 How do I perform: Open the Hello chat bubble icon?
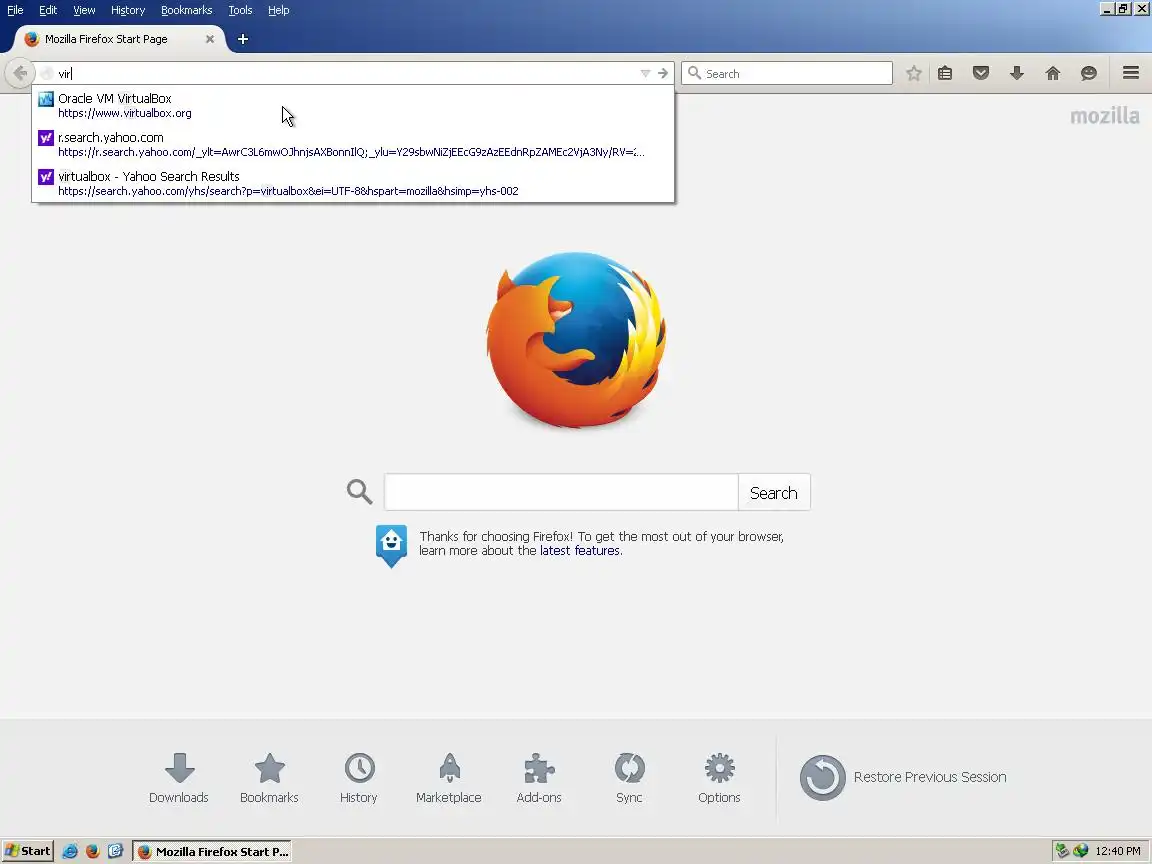click(x=1089, y=73)
